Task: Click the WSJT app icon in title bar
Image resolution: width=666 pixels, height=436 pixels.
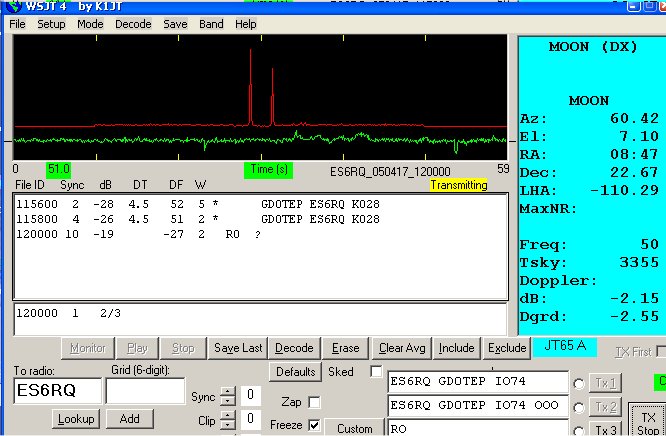Action: click(13, 5)
